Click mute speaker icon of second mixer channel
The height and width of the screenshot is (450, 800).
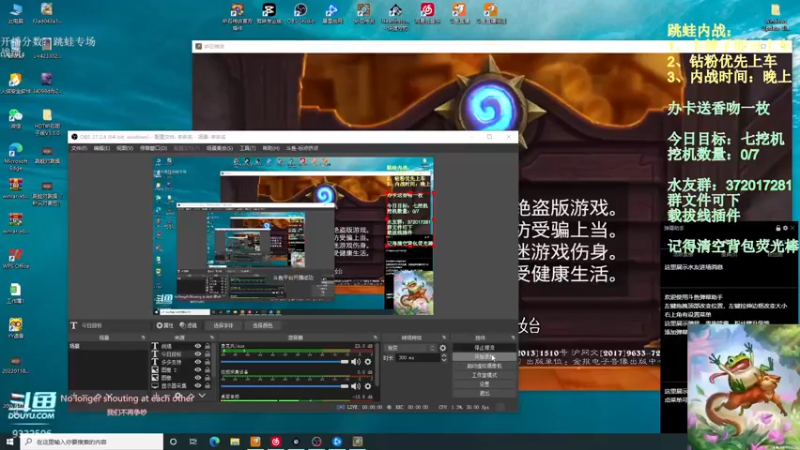tap(356, 386)
